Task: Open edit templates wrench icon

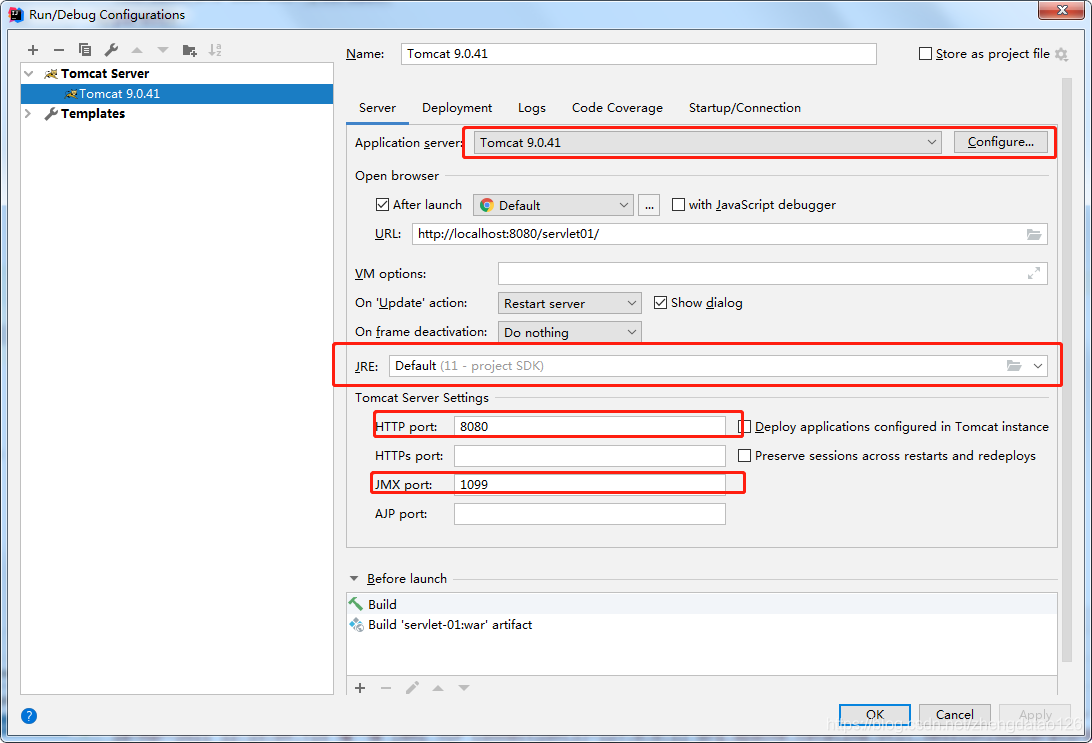Action: pos(111,50)
